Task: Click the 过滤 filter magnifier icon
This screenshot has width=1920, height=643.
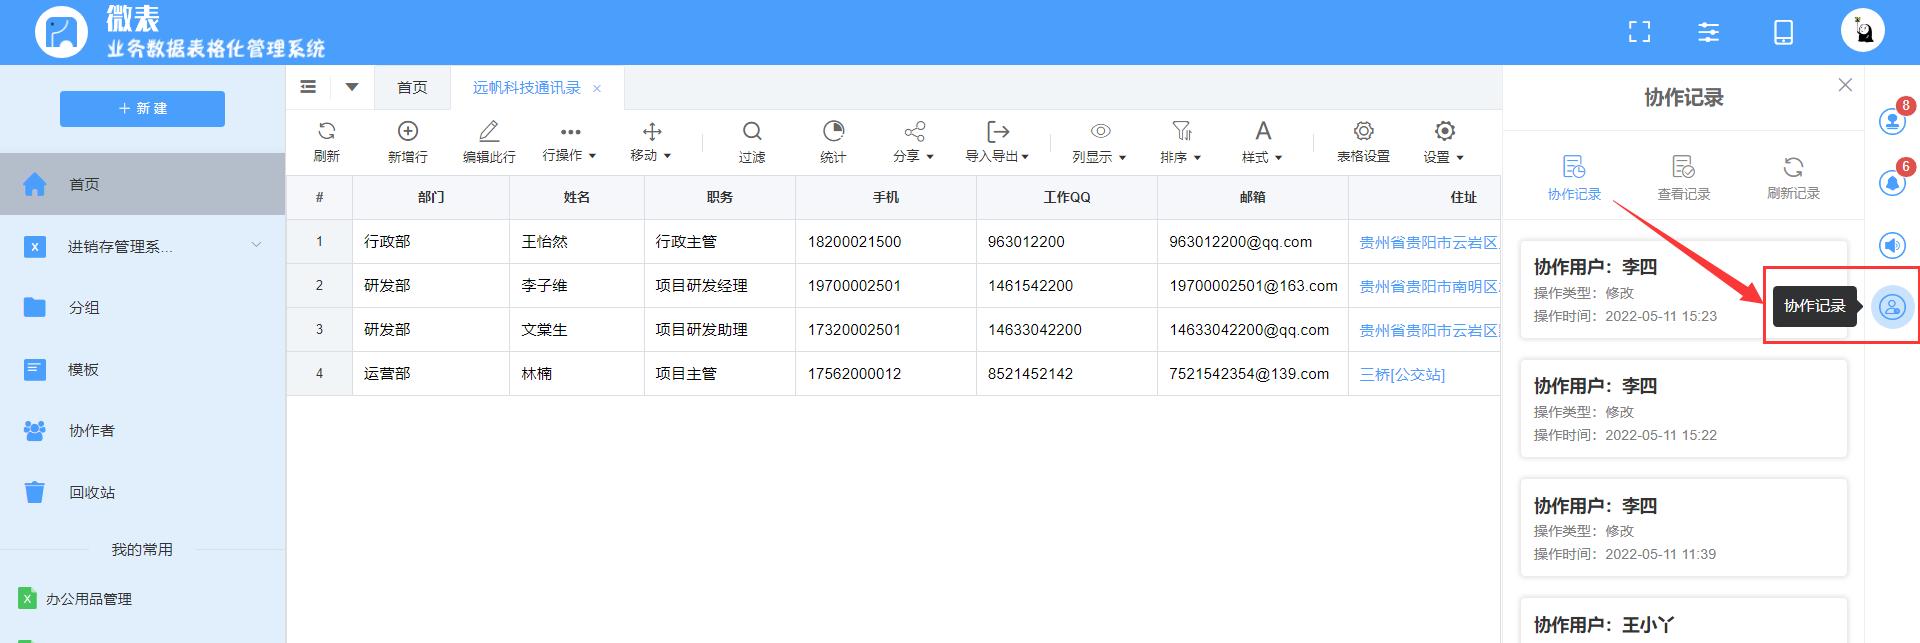Action: point(752,131)
